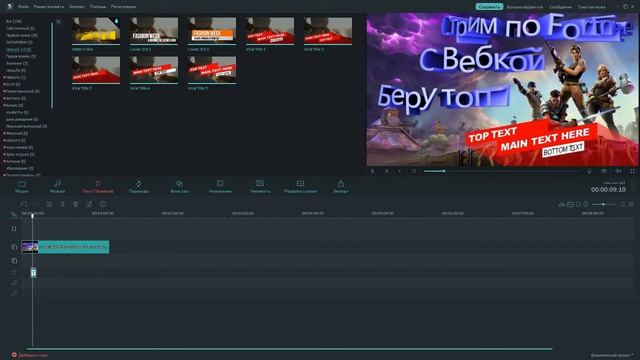Toggle the grid view button beside category list

pyautogui.click(x=59, y=22)
